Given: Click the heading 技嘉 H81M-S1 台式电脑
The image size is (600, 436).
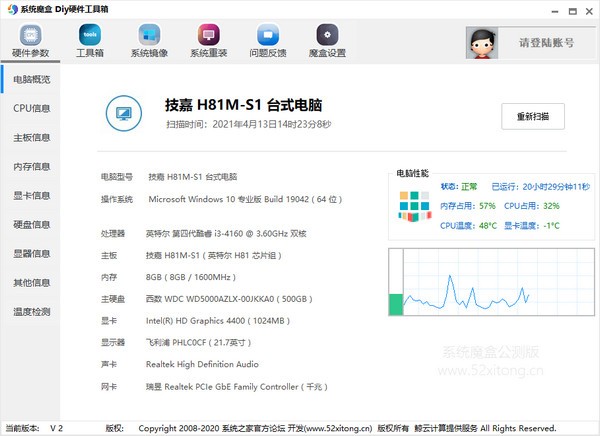Looking at the screenshot, I should (x=243, y=105).
